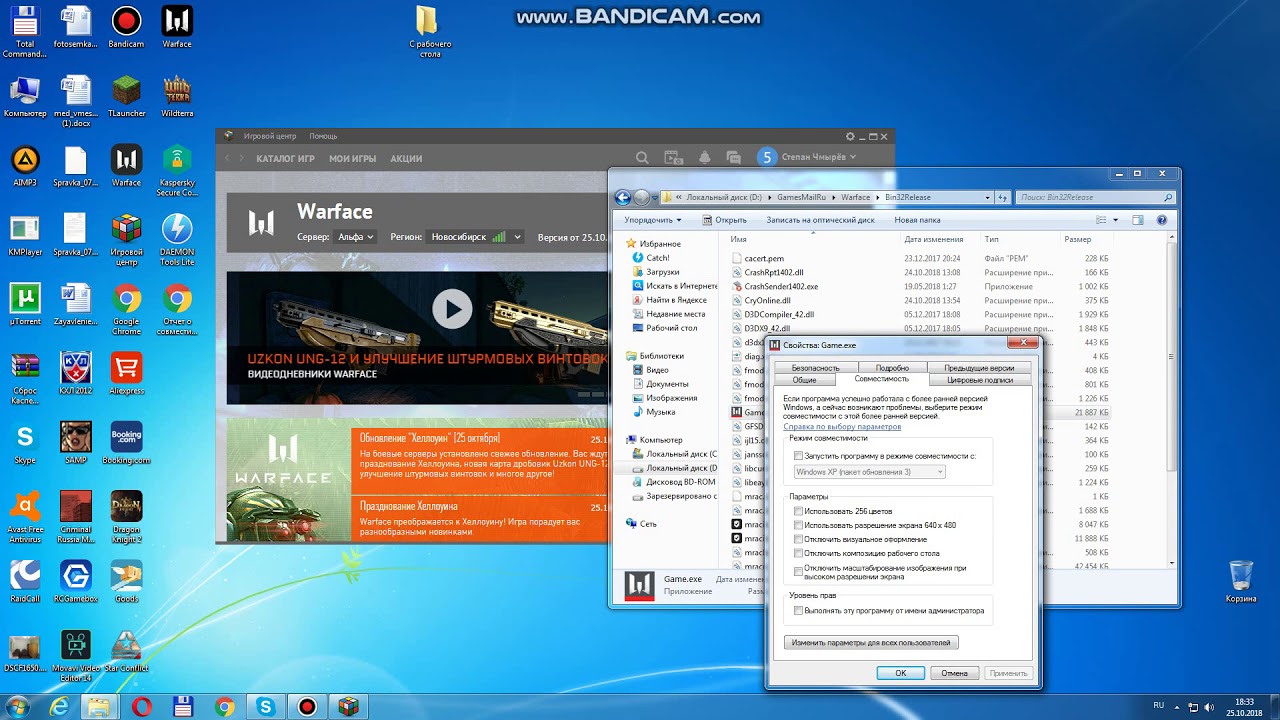Switch to the 'Цифровые подписи' tab
The image size is (1280, 720).
[980, 380]
